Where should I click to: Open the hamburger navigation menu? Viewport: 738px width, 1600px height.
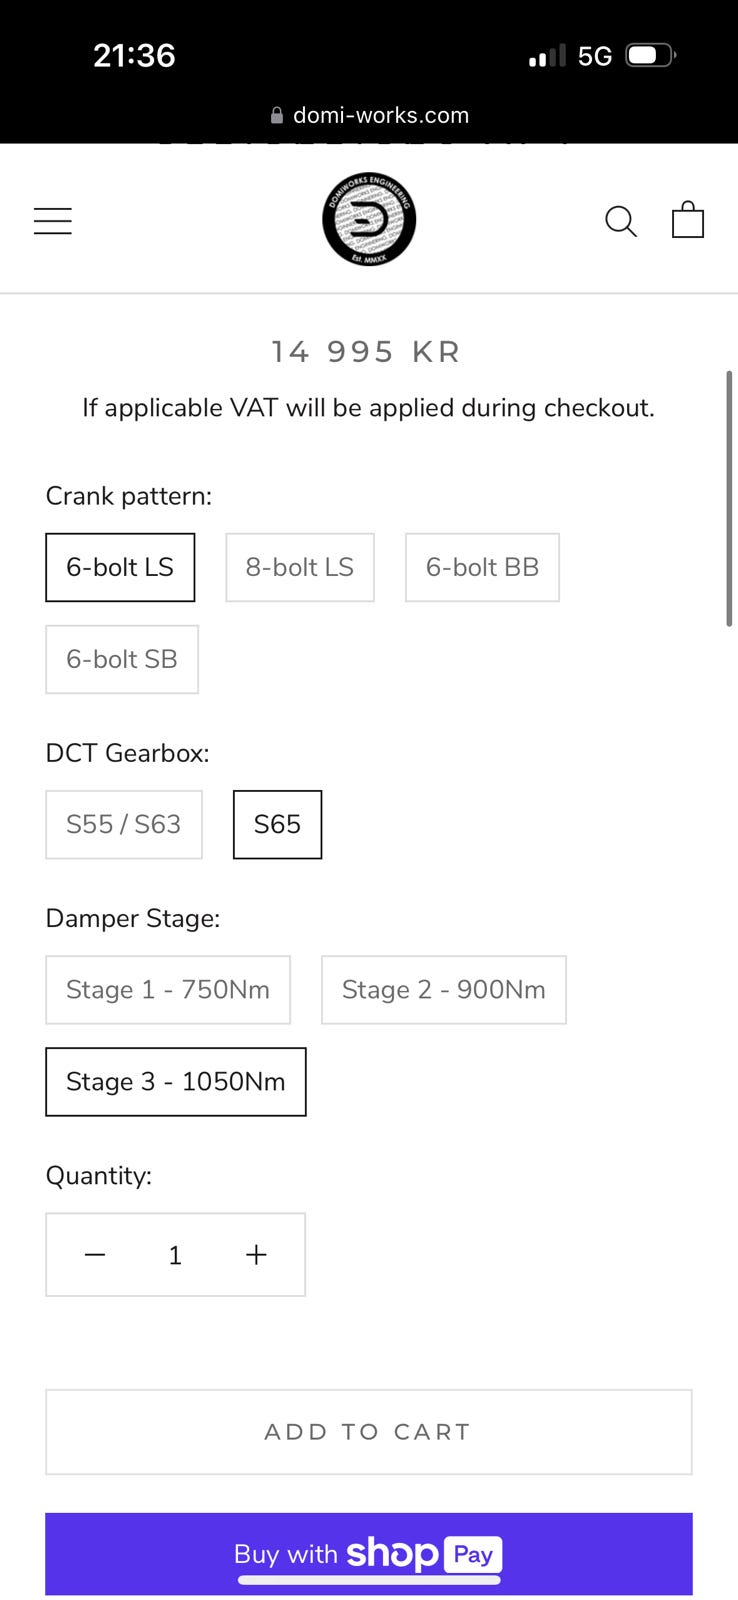(x=53, y=221)
